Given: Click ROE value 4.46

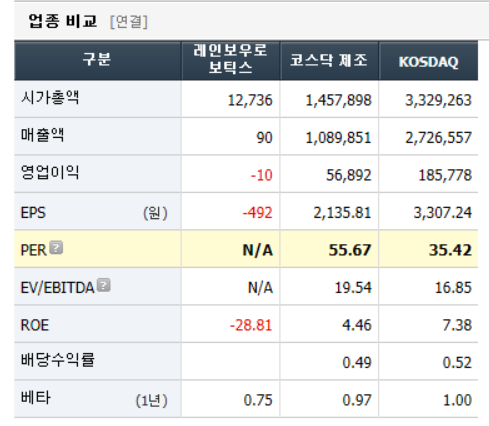Looking at the screenshot, I should (x=357, y=325).
